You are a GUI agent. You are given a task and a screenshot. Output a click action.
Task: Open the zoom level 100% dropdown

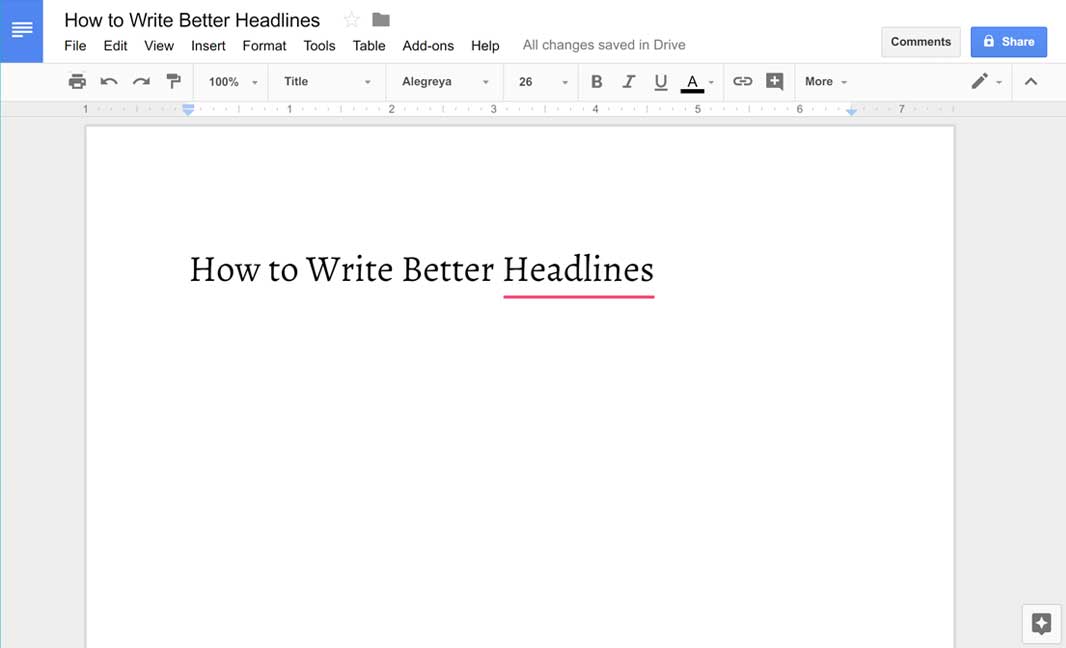coord(233,82)
